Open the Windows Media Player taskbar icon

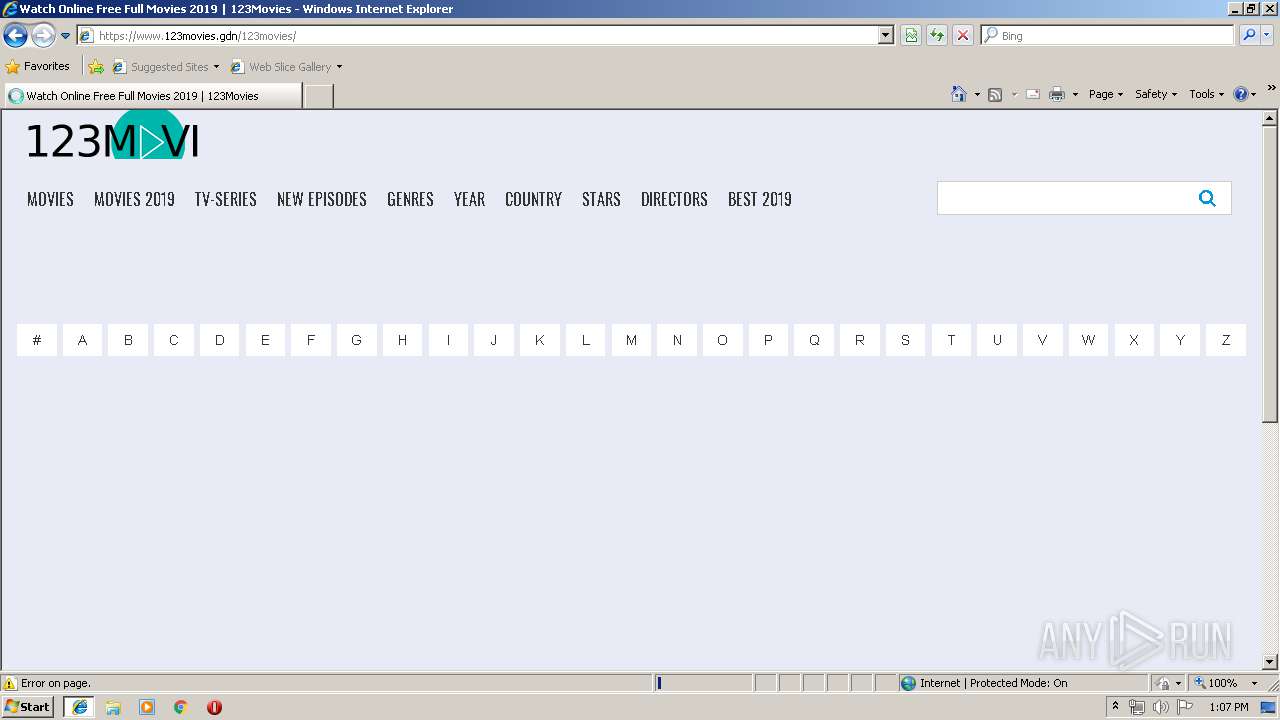tap(147, 707)
